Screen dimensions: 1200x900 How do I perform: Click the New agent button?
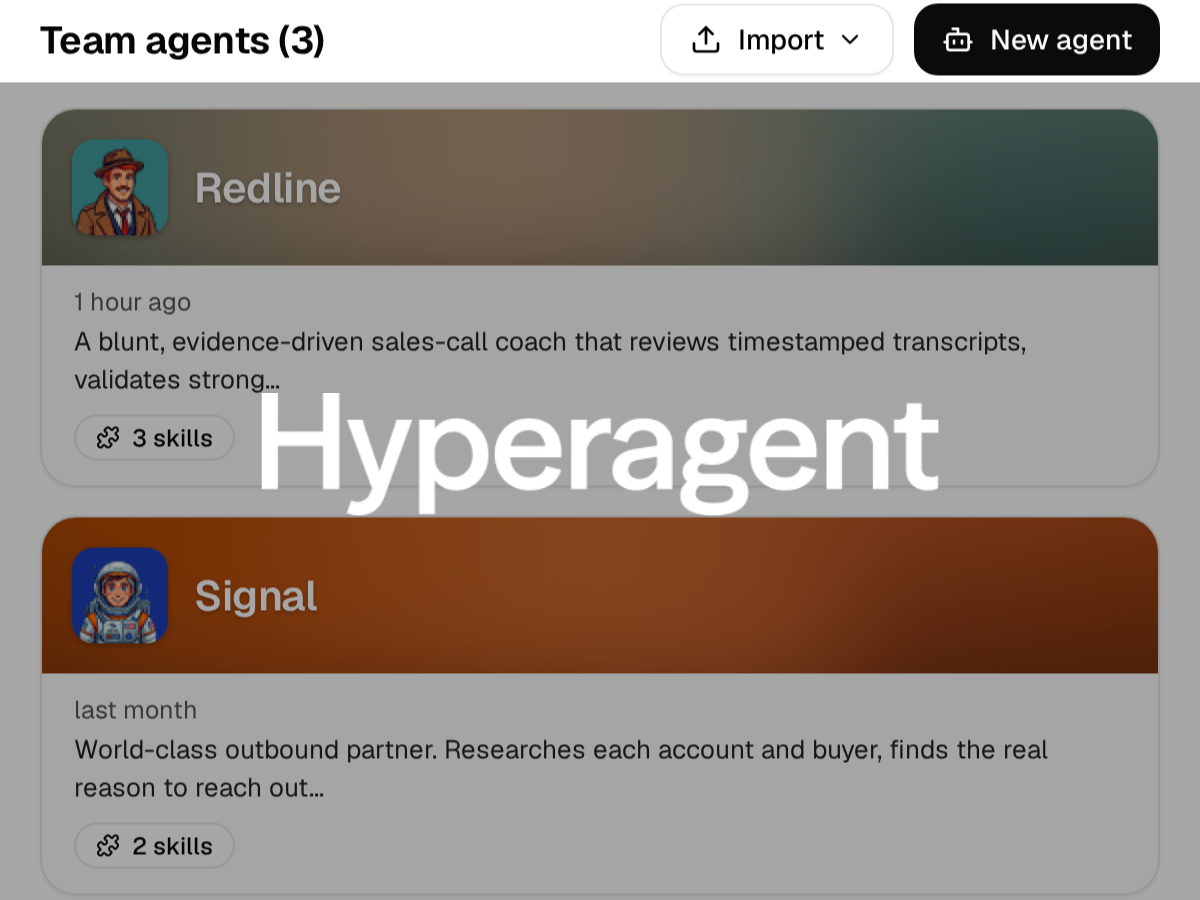click(x=1037, y=40)
